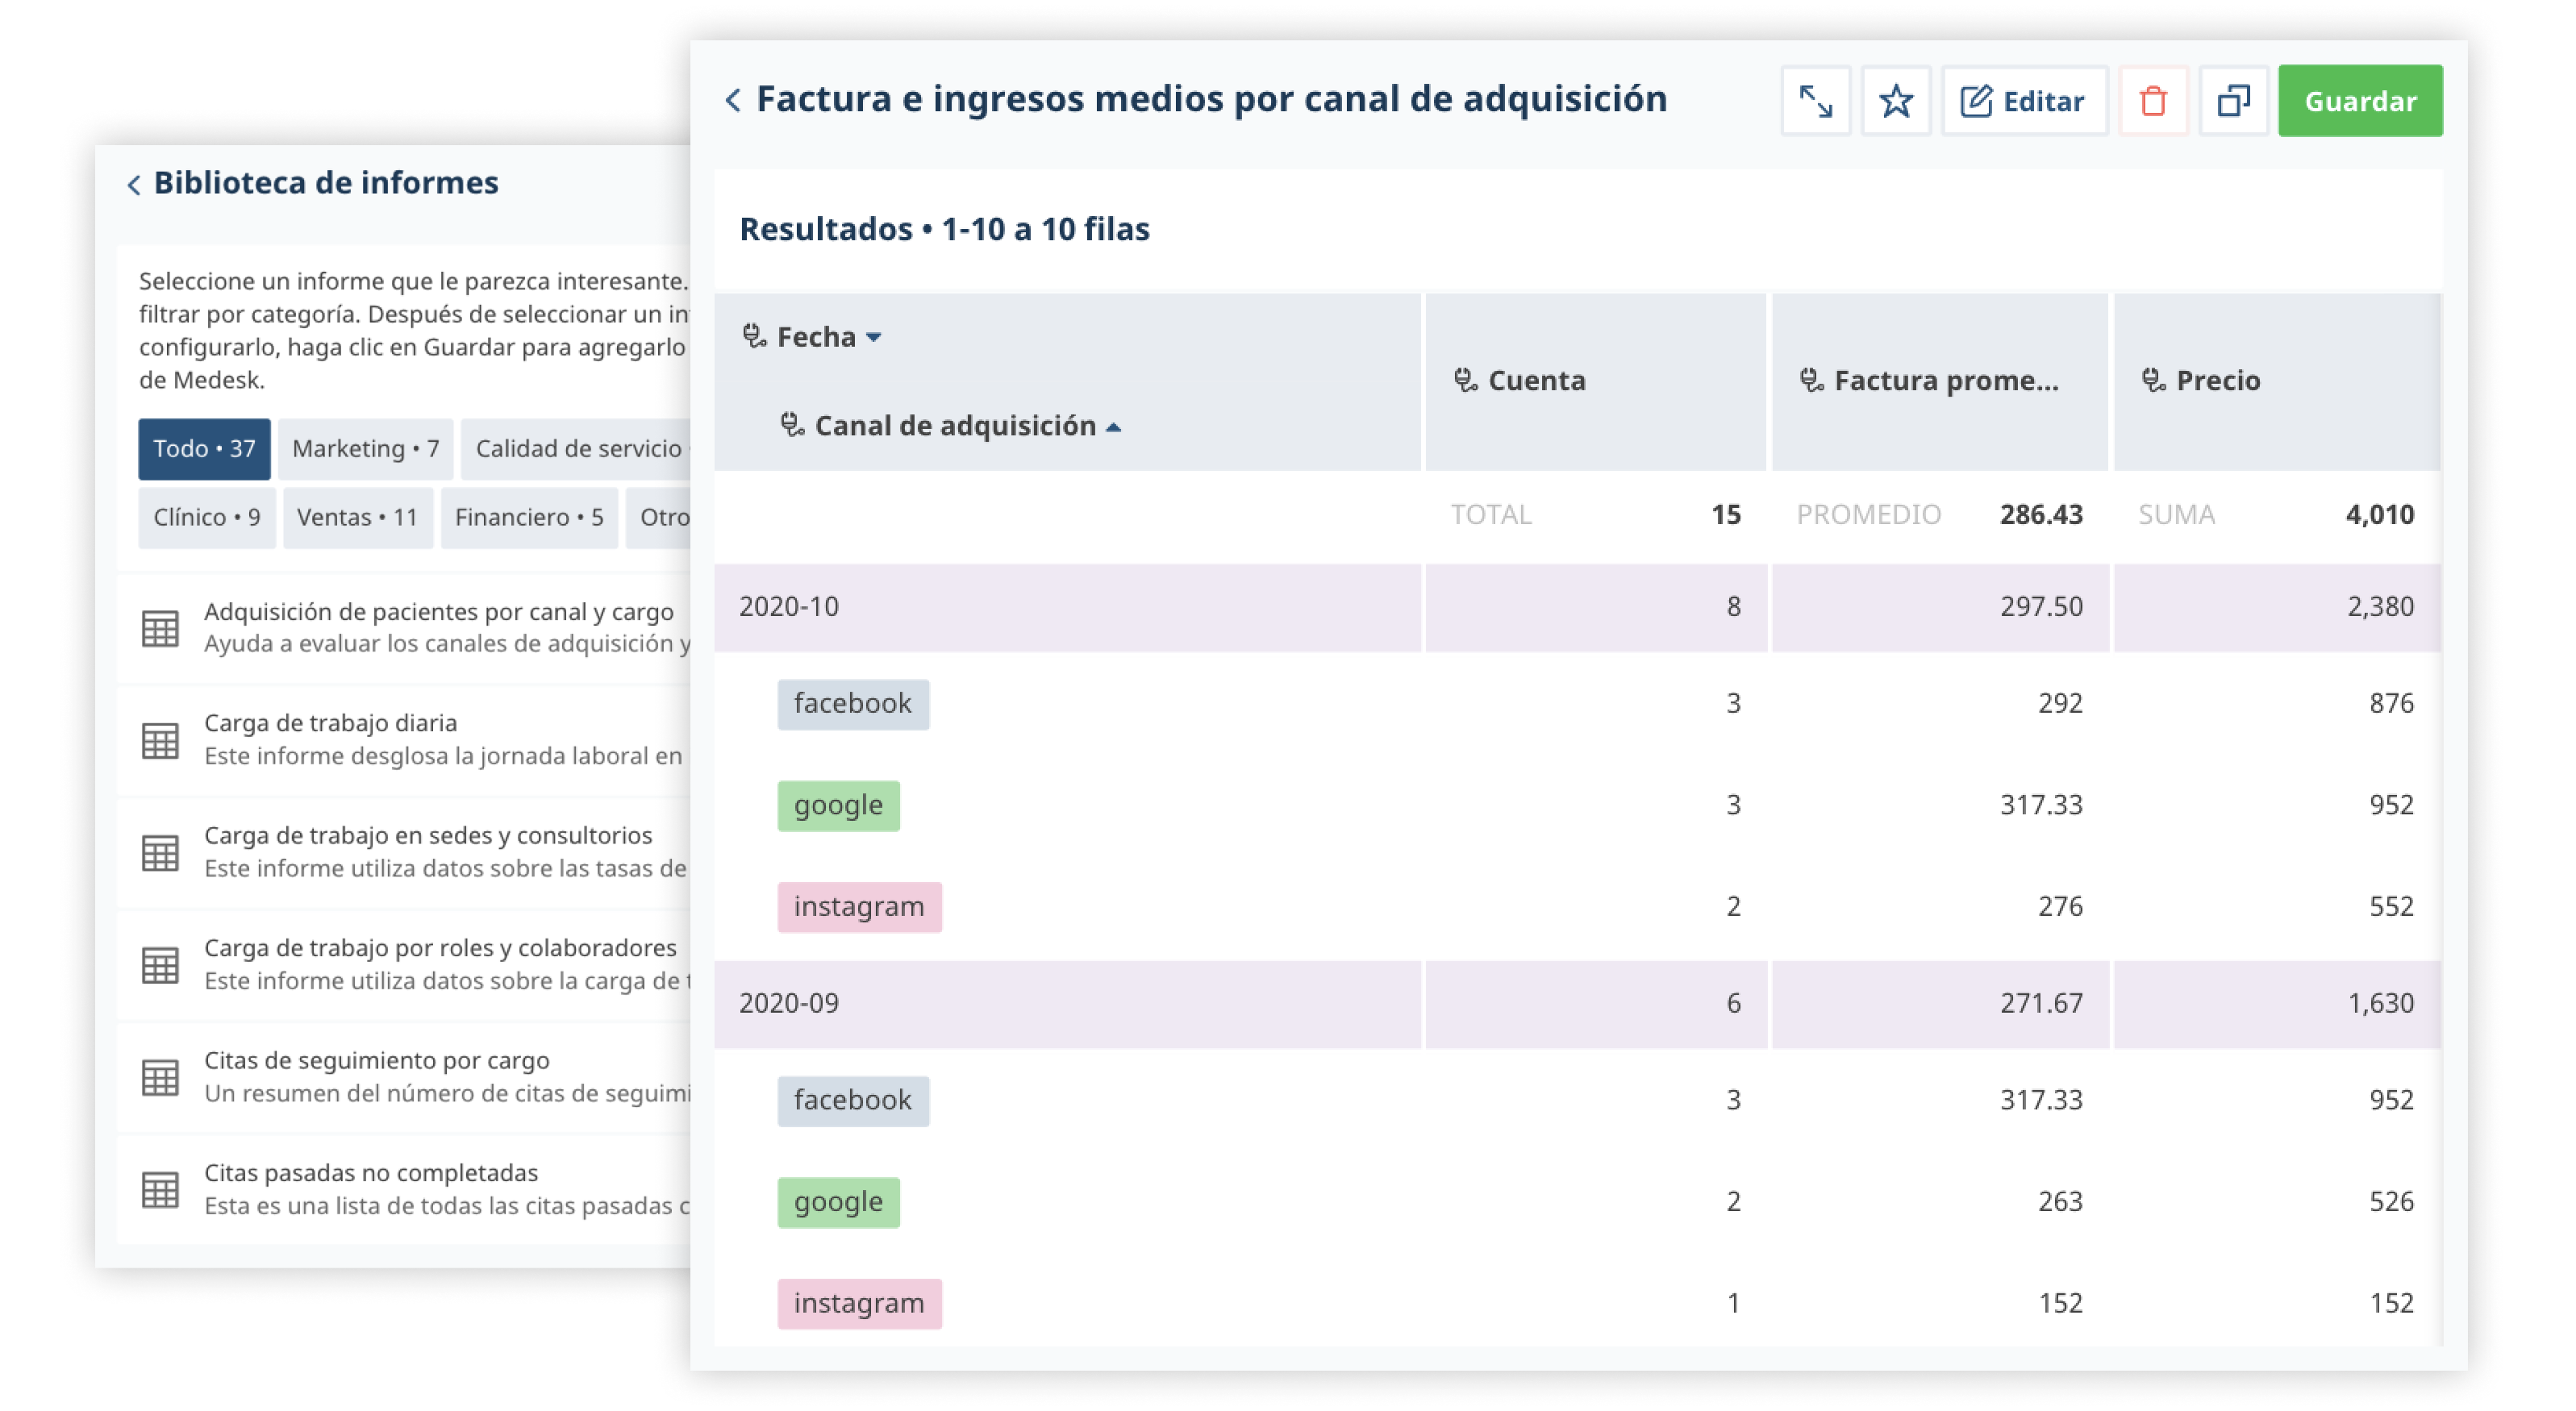Select the Clínico • 9 category filter
2576x1411 pixels.
[x=206, y=518]
